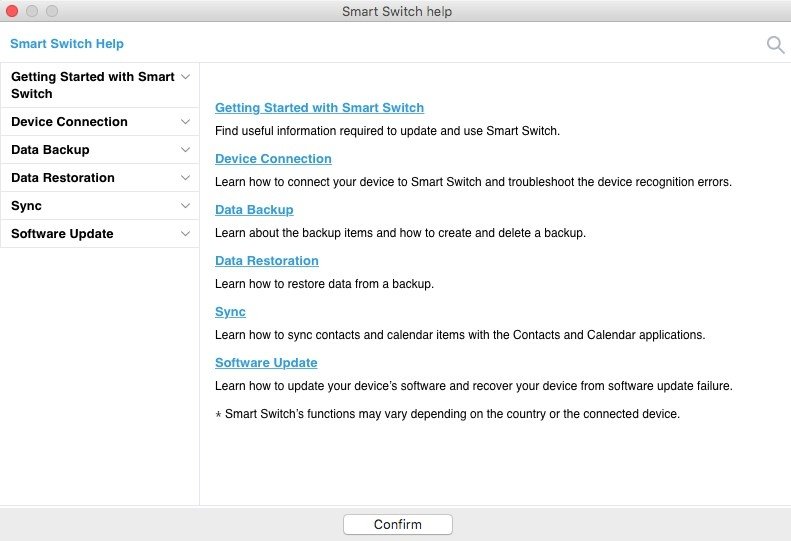Click the text about Smart Switch's functions varying
The height and width of the screenshot is (541, 791).
point(447,414)
